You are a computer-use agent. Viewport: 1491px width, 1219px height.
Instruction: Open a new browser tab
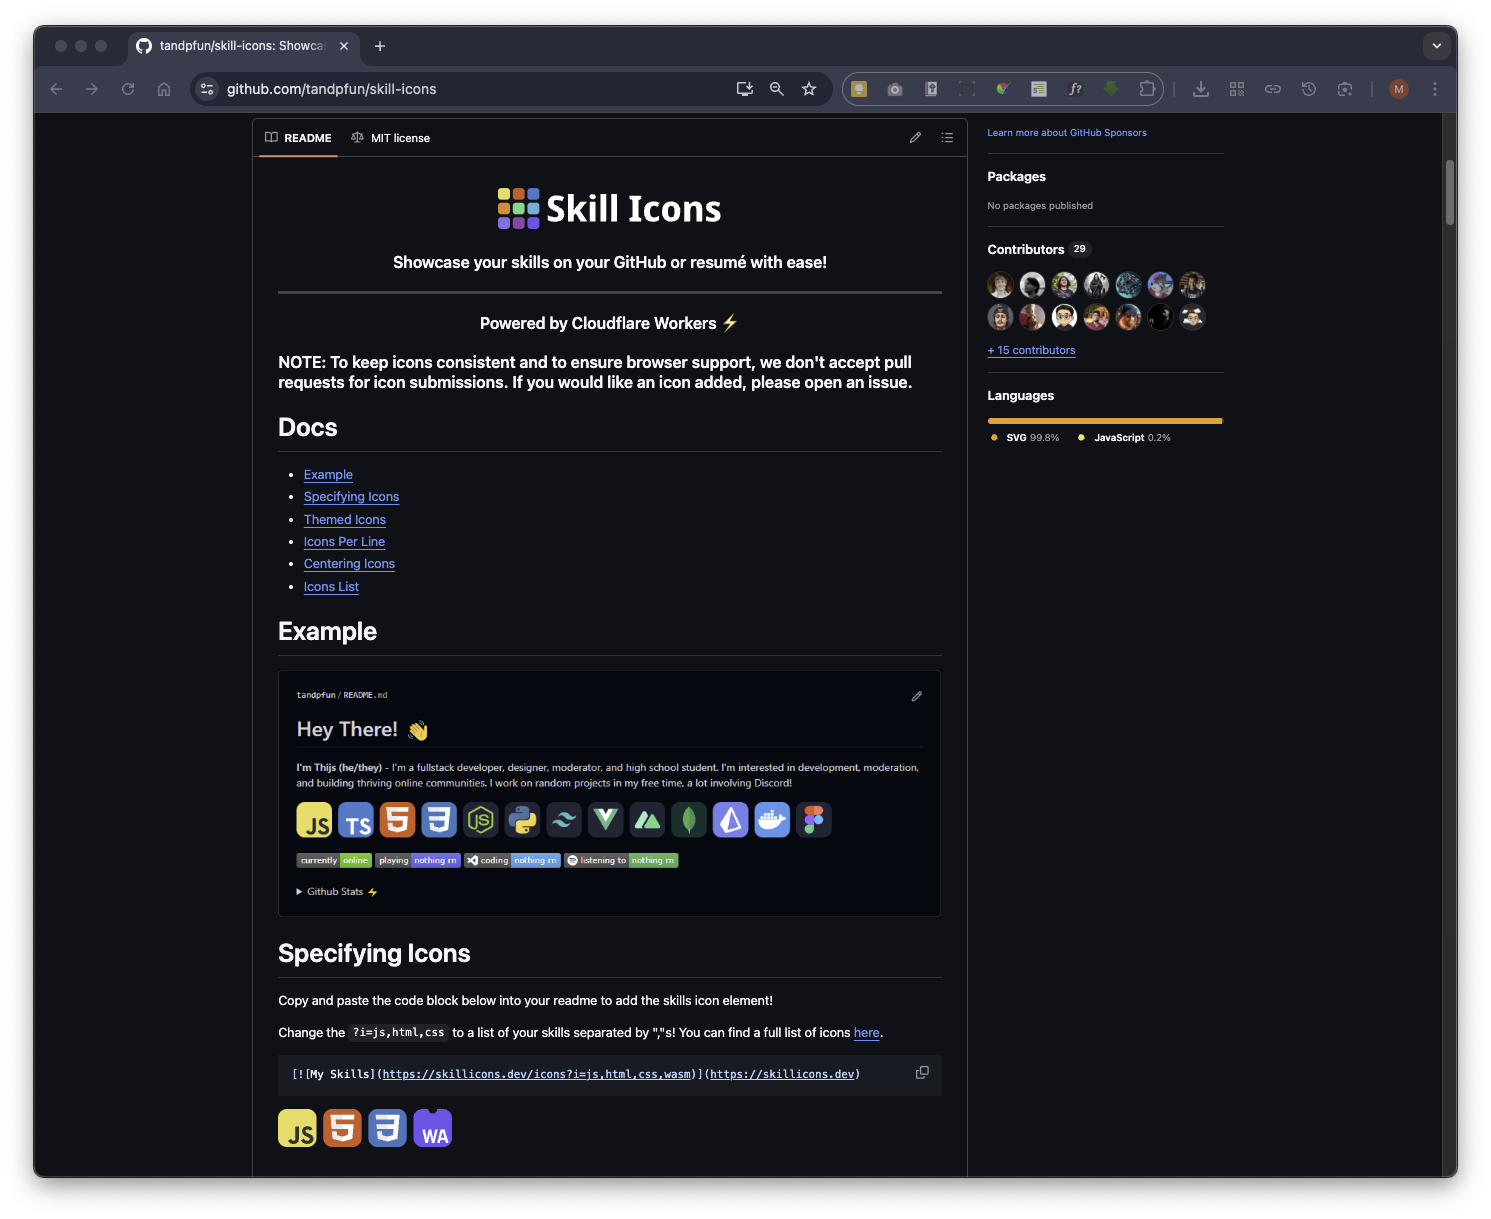(x=380, y=46)
